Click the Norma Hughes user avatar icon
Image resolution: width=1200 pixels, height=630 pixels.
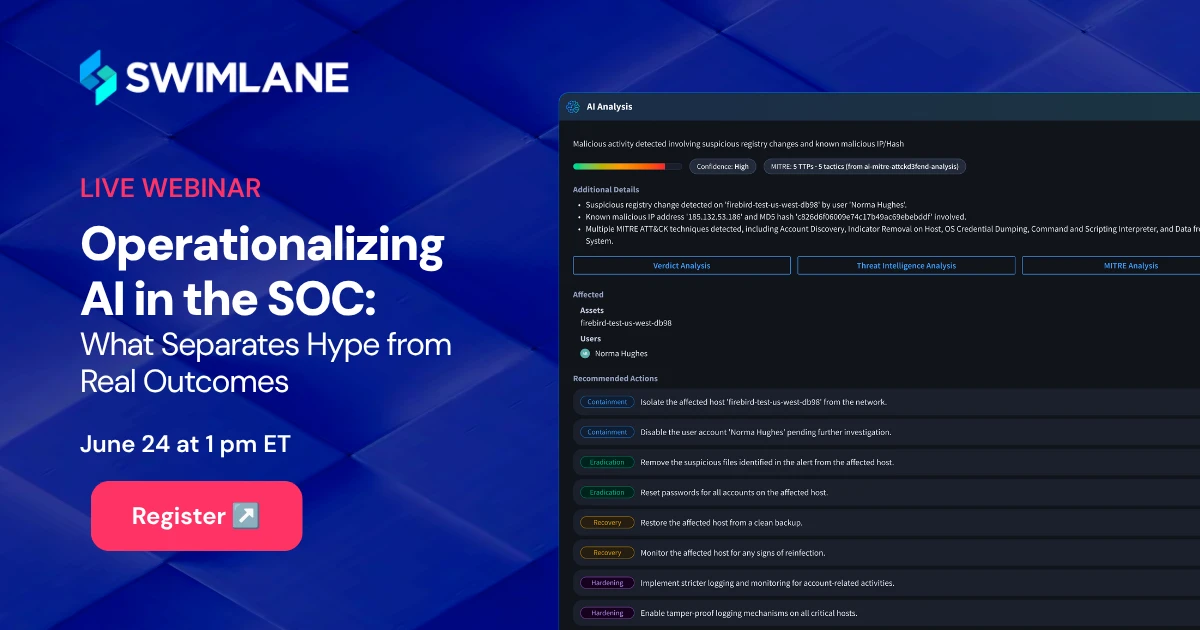coord(585,353)
